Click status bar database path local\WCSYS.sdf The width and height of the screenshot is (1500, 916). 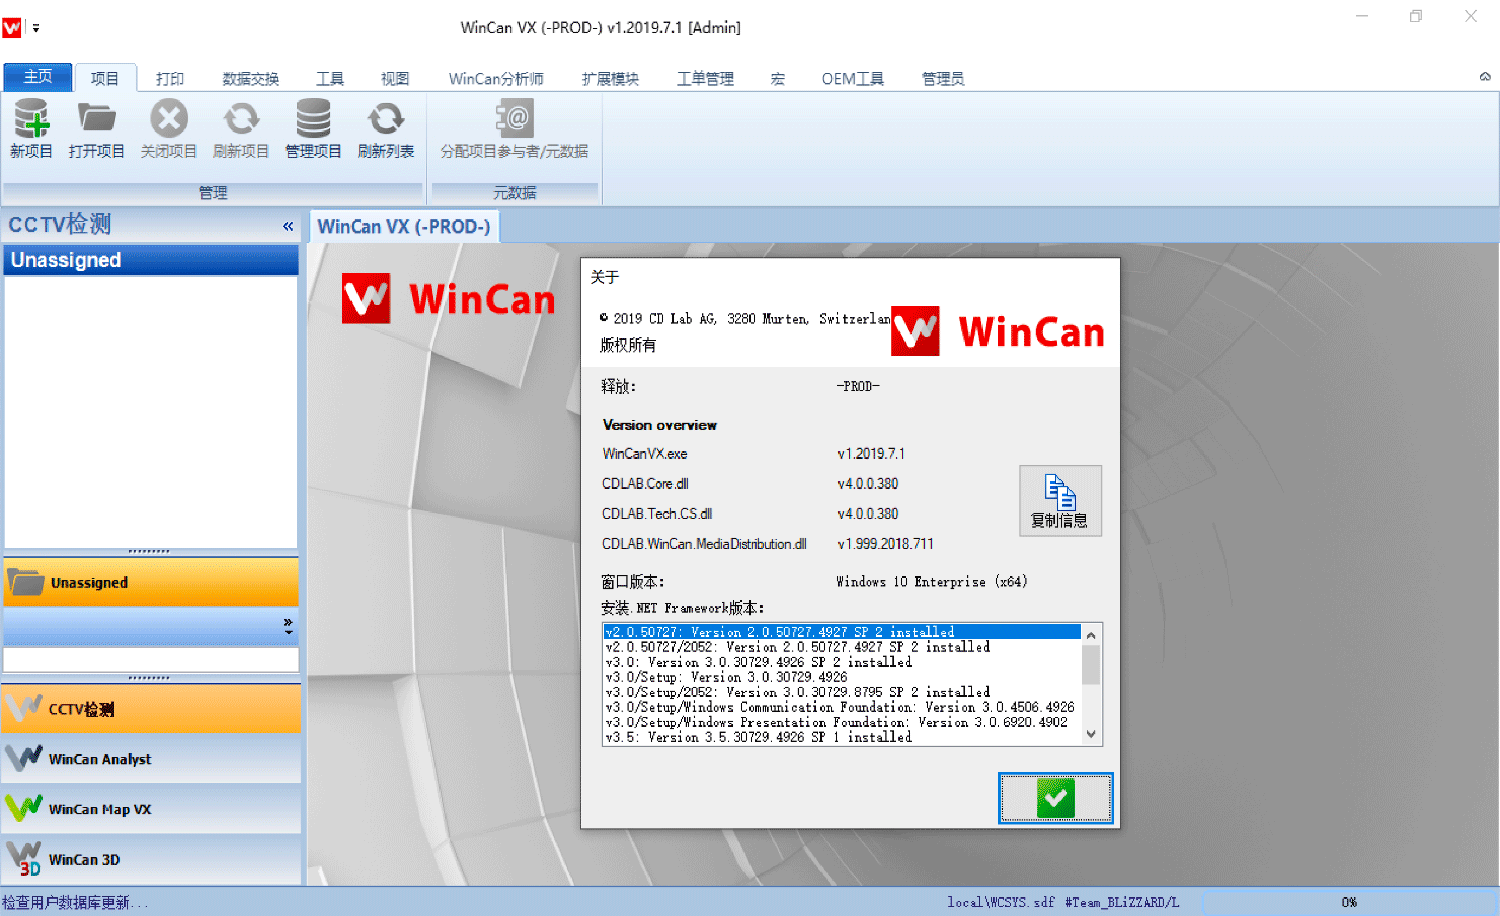[1001, 902]
